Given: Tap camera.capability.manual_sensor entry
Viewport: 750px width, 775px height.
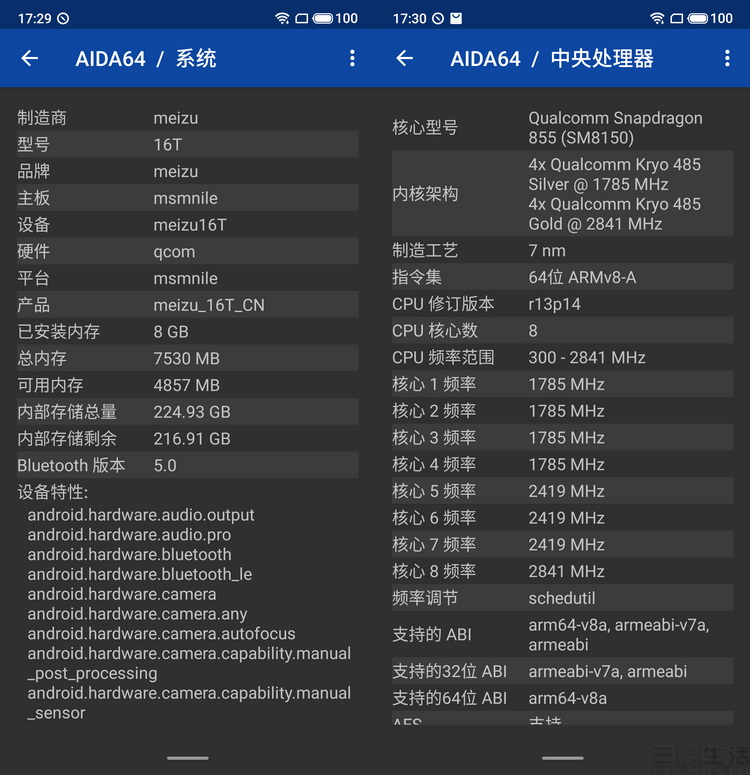Looking at the screenshot, I should point(189,703).
